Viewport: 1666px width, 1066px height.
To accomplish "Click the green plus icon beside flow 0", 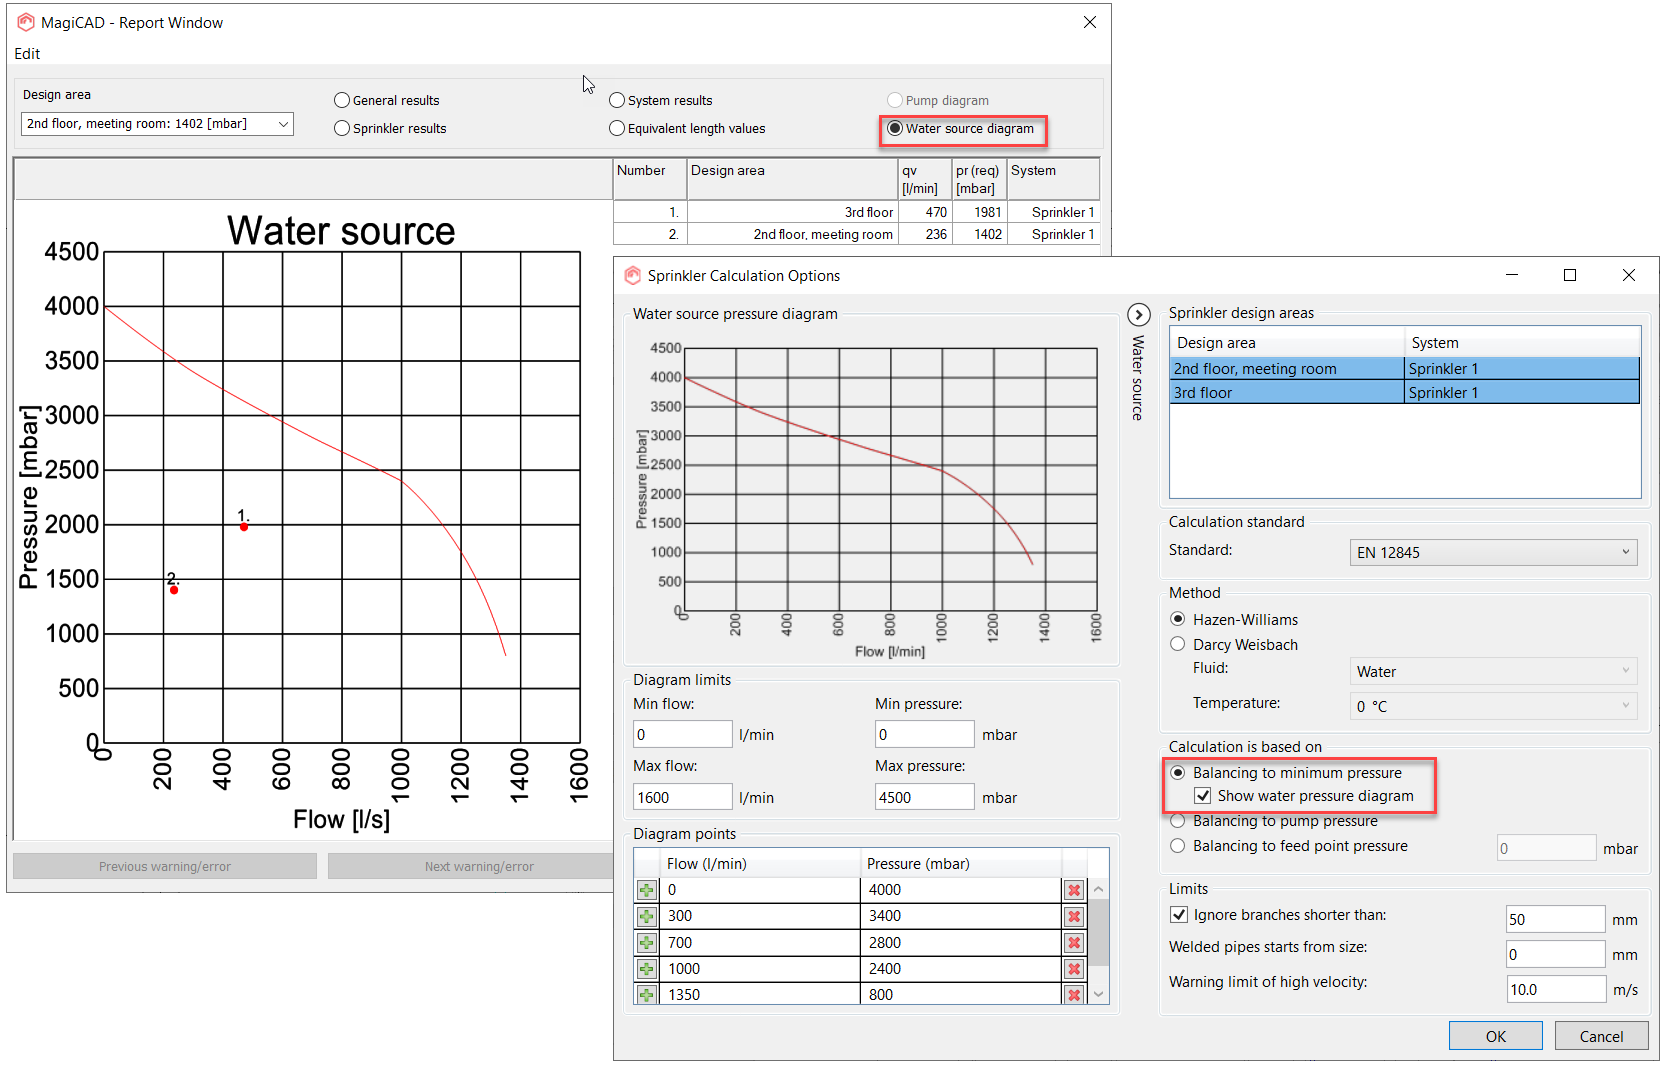I will (646, 890).
